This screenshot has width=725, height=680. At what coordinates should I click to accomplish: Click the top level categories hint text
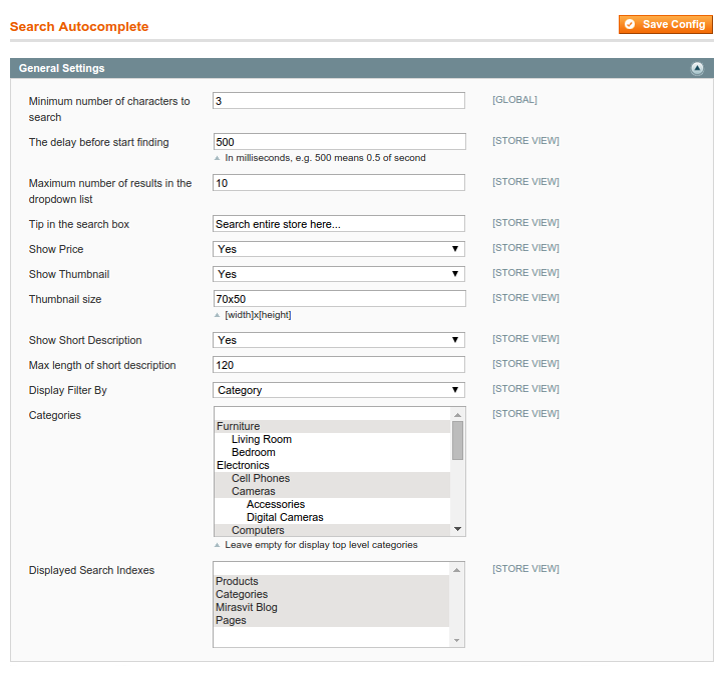[x=321, y=545]
